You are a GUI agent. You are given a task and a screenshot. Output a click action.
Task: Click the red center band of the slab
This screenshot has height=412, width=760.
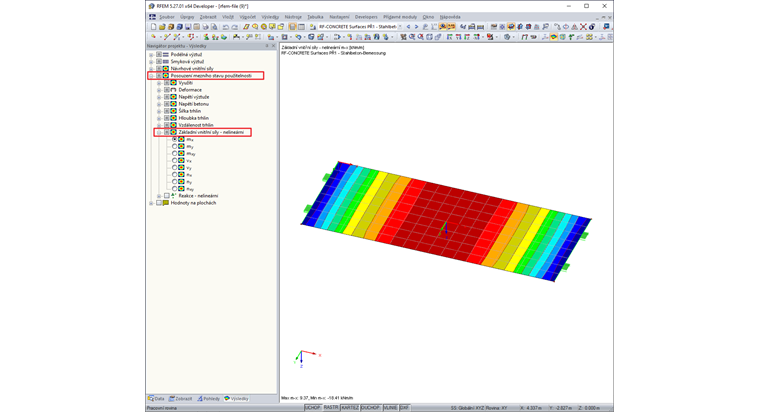[446, 221]
